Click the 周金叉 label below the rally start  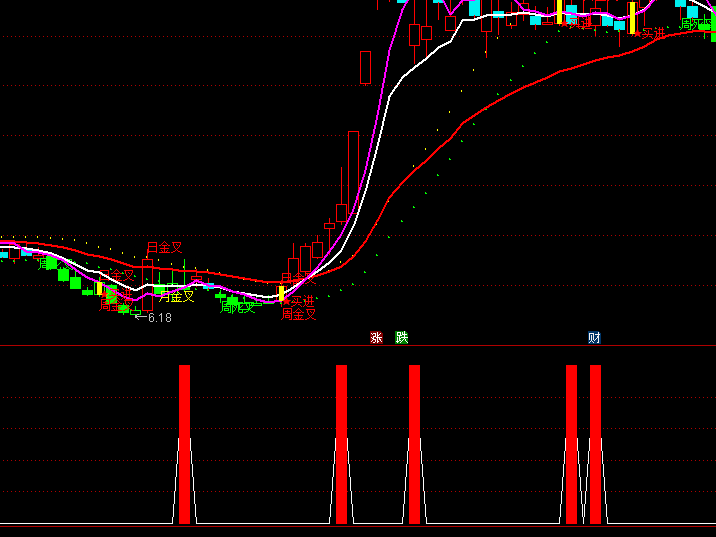(298, 314)
